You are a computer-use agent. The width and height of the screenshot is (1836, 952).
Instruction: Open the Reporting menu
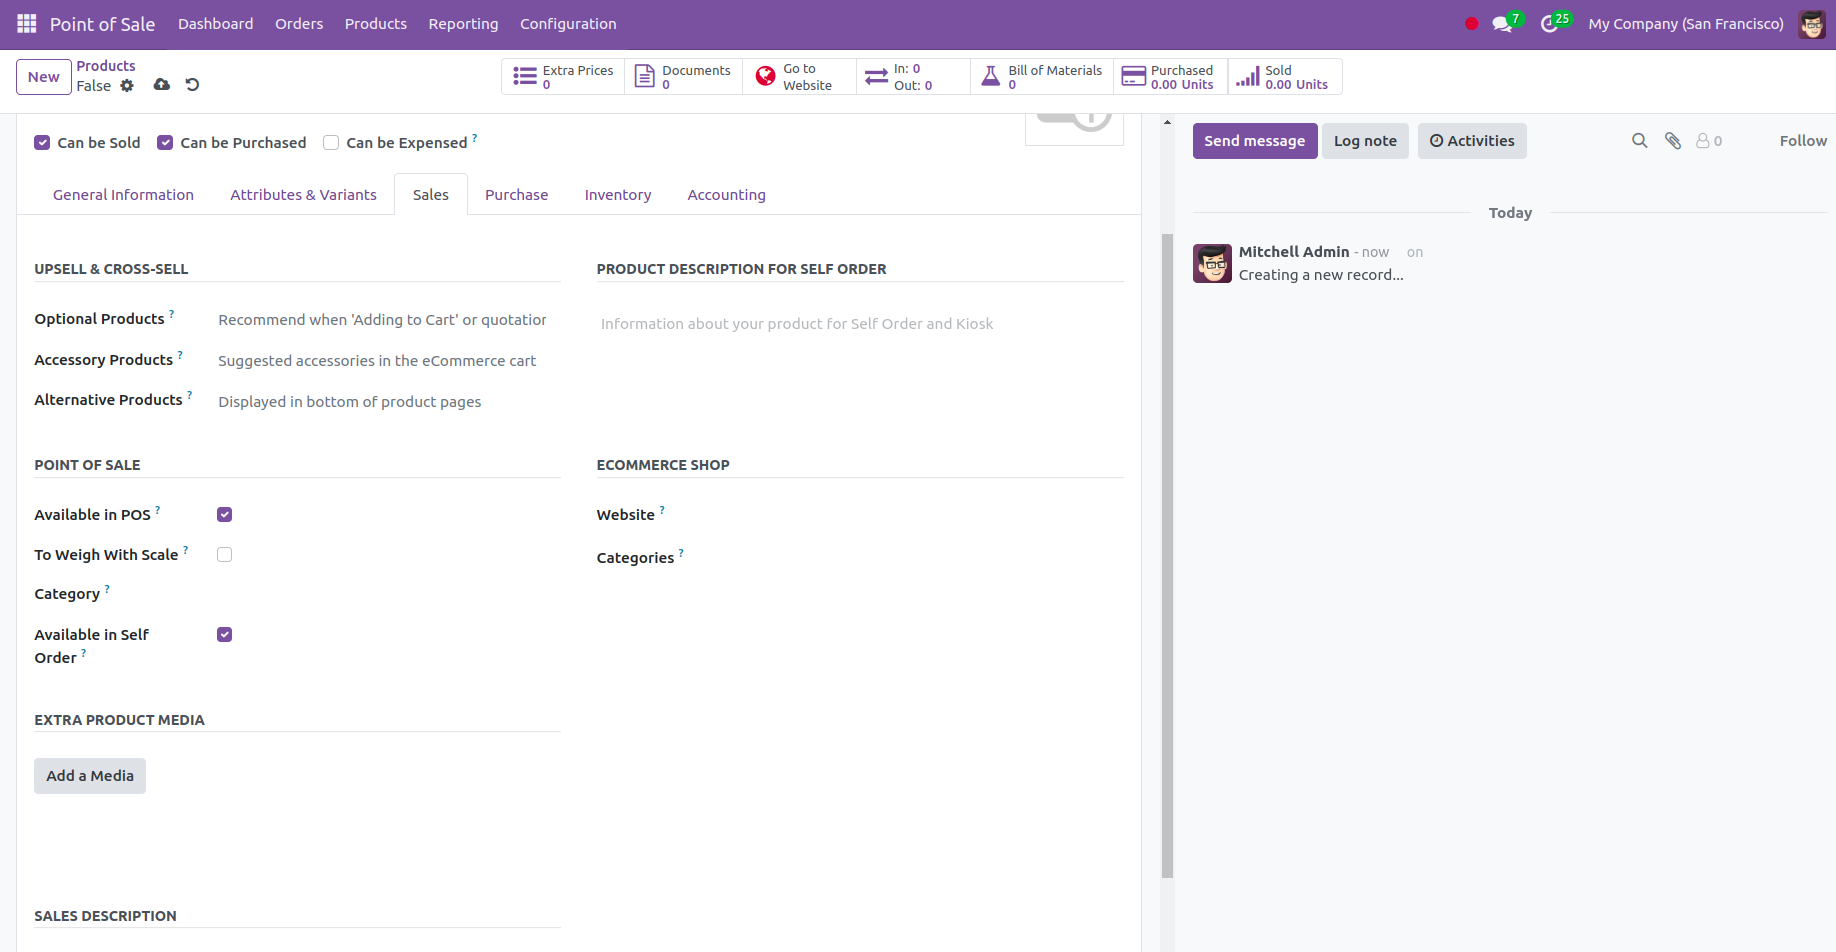pyautogui.click(x=463, y=24)
